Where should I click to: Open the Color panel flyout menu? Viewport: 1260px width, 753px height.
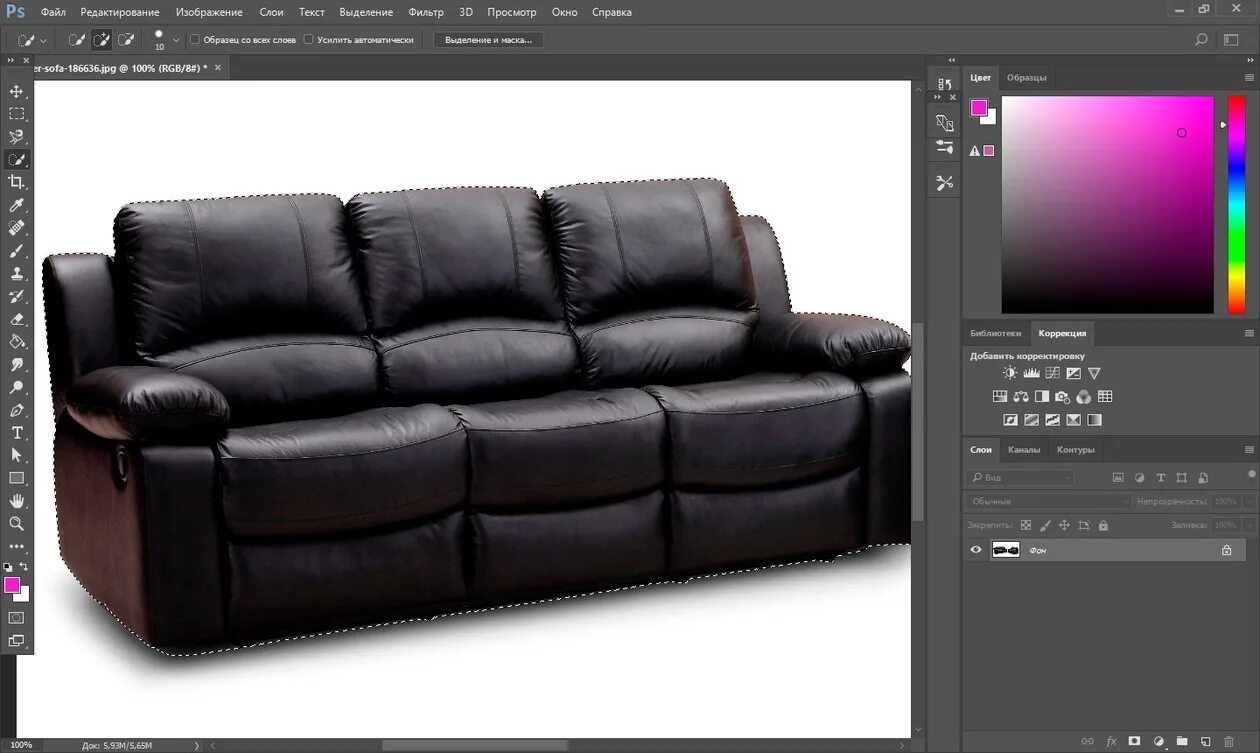pos(1249,77)
